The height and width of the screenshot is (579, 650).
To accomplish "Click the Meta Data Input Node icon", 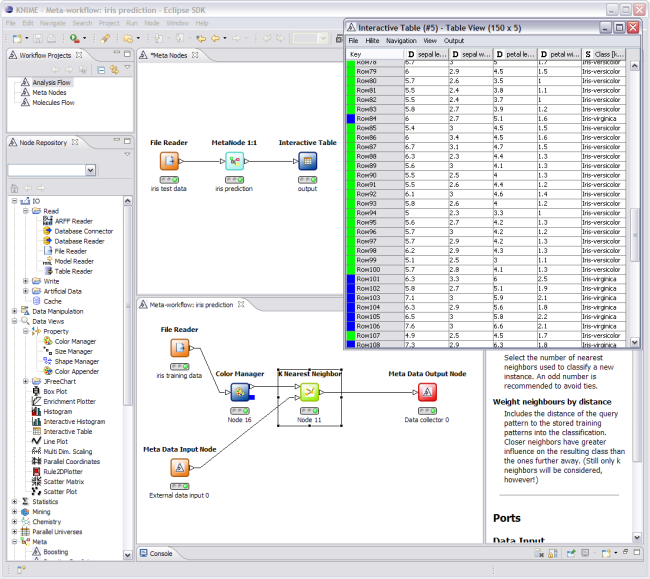I will (178, 467).
